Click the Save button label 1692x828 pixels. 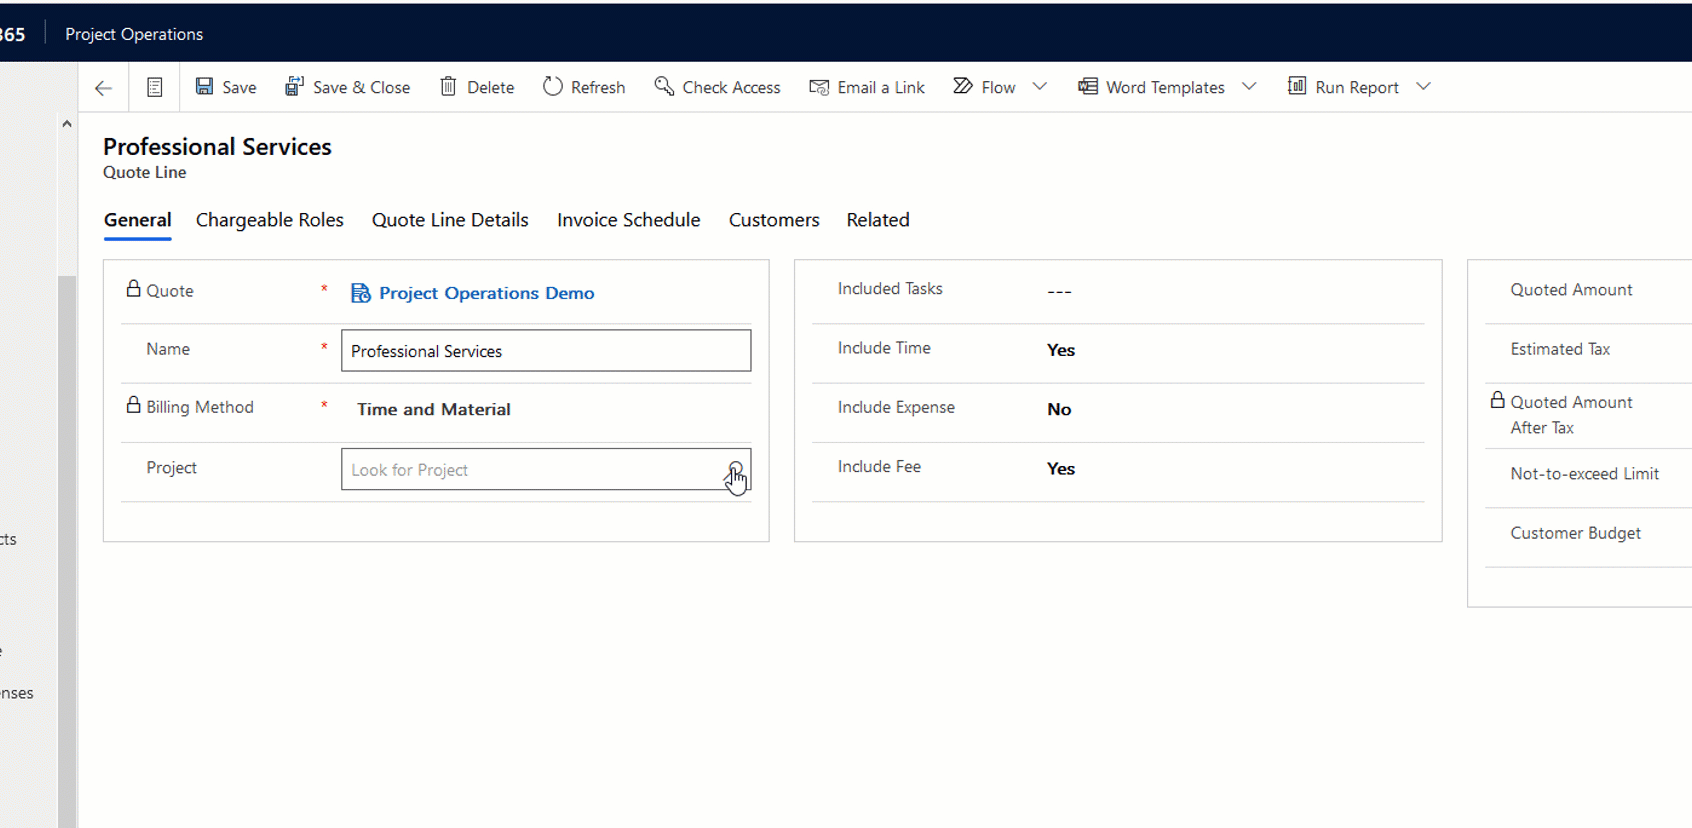pyautogui.click(x=239, y=88)
